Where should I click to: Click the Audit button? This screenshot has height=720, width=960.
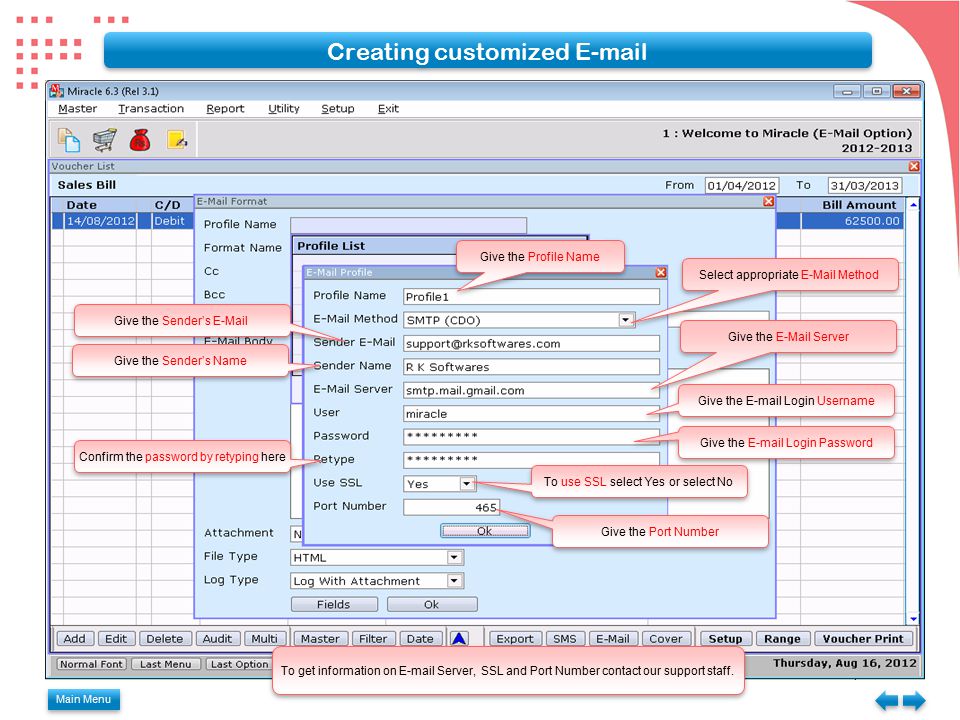pyautogui.click(x=217, y=639)
